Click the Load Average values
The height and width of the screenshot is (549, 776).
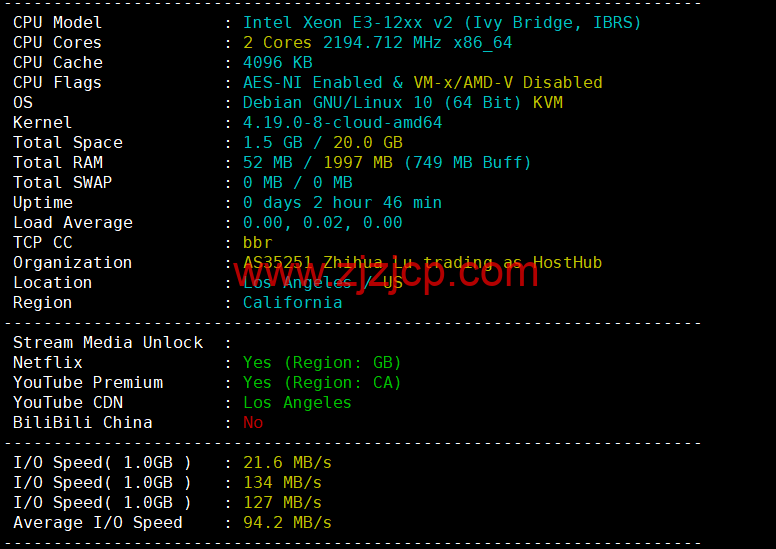pyautogui.click(x=322, y=222)
